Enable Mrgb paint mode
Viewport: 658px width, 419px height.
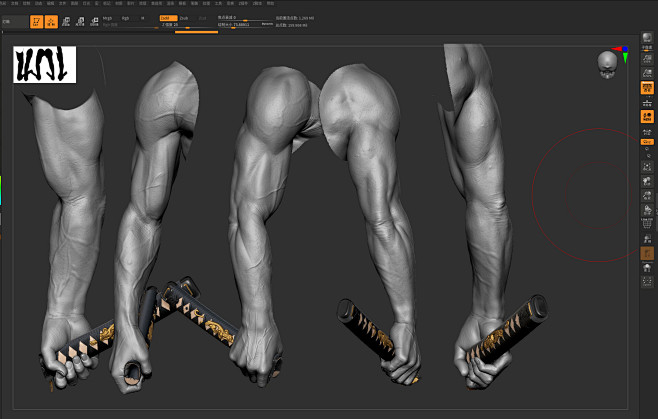[x=107, y=18]
